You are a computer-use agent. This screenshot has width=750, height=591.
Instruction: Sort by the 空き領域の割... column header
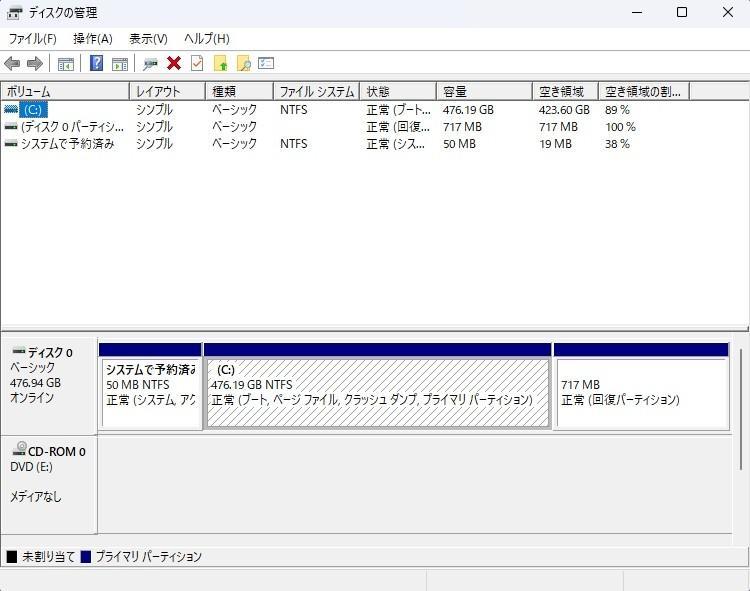[x=644, y=91]
